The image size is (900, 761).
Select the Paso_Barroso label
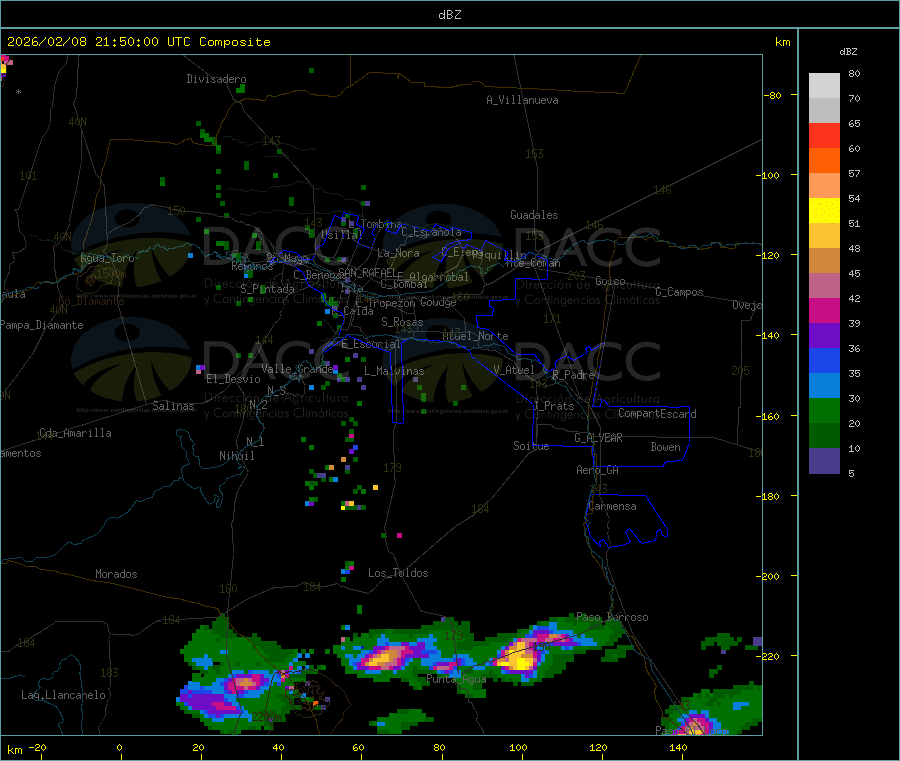612,617
